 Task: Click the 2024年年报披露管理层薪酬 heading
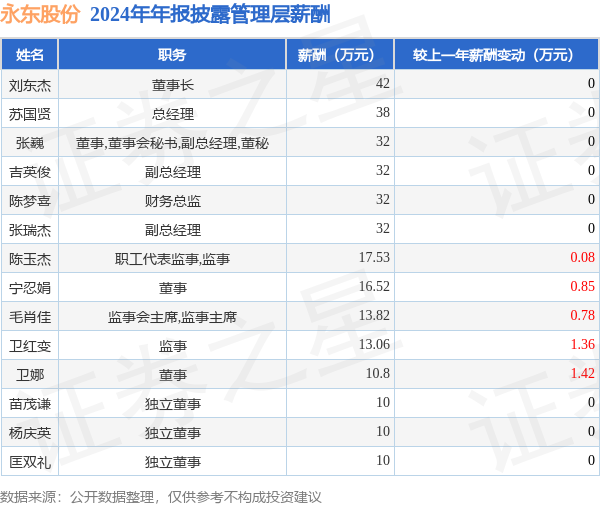point(210,15)
